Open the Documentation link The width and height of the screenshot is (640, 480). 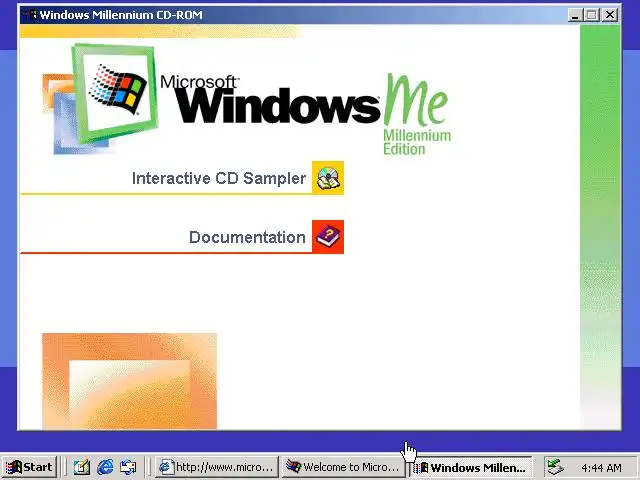247,237
